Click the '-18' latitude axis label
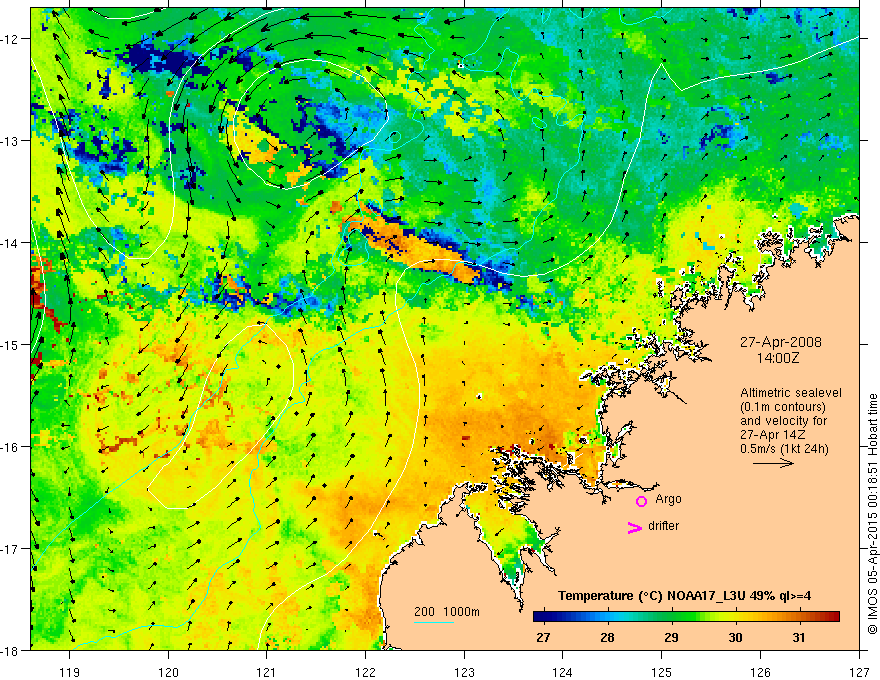The image size is (880, 680). [10, 650]
